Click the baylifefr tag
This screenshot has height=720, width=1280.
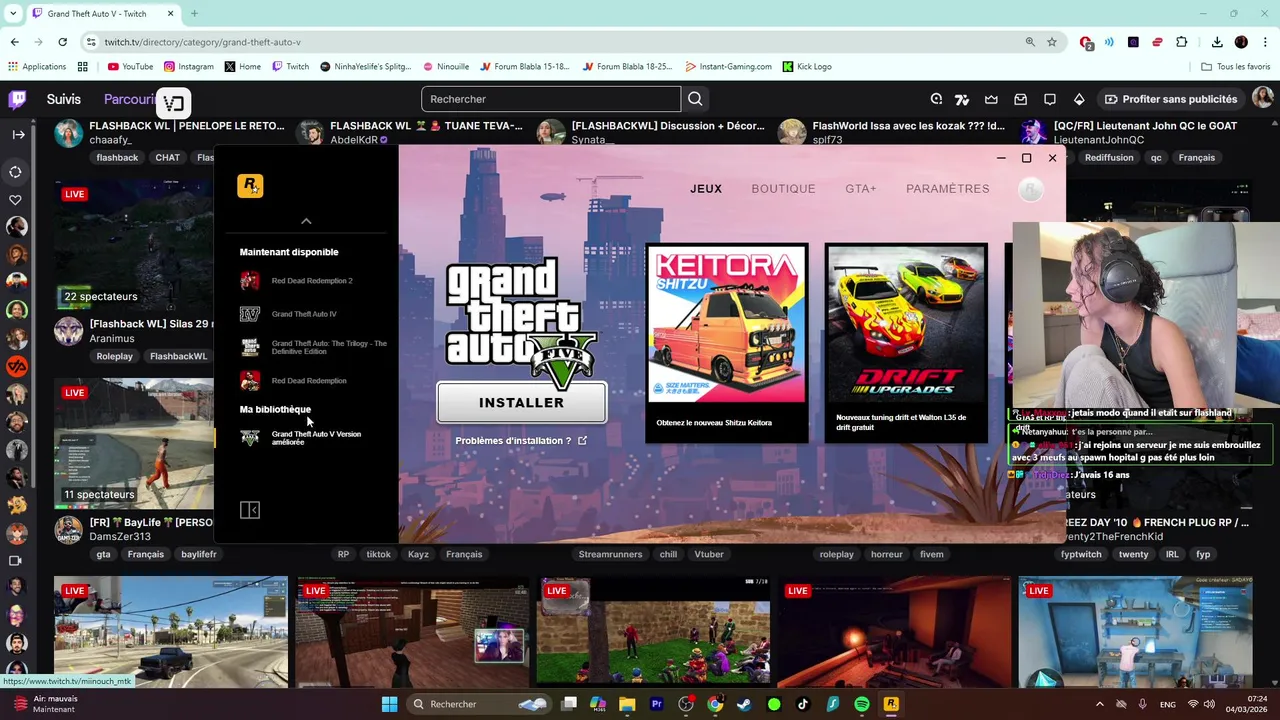tap(199, 554)
